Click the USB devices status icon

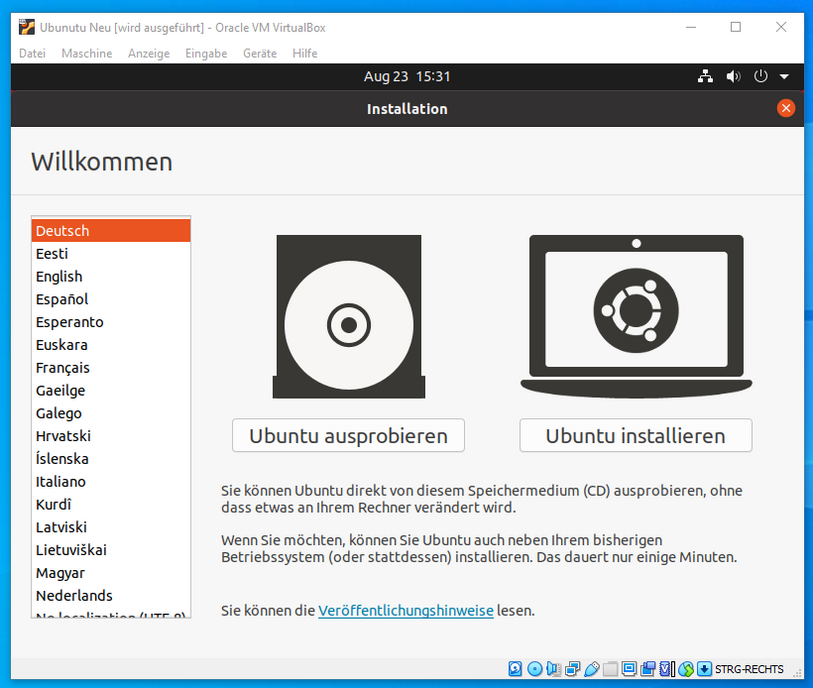(592, 669)
